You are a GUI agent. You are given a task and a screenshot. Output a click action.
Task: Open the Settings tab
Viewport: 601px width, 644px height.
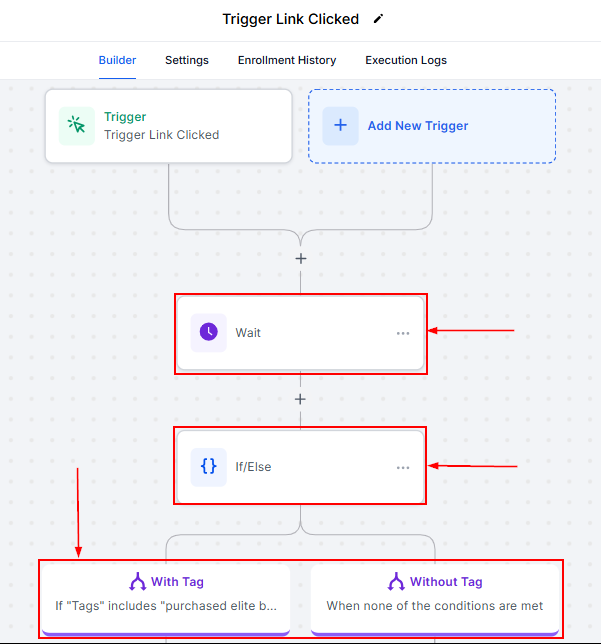pos(187,60)
